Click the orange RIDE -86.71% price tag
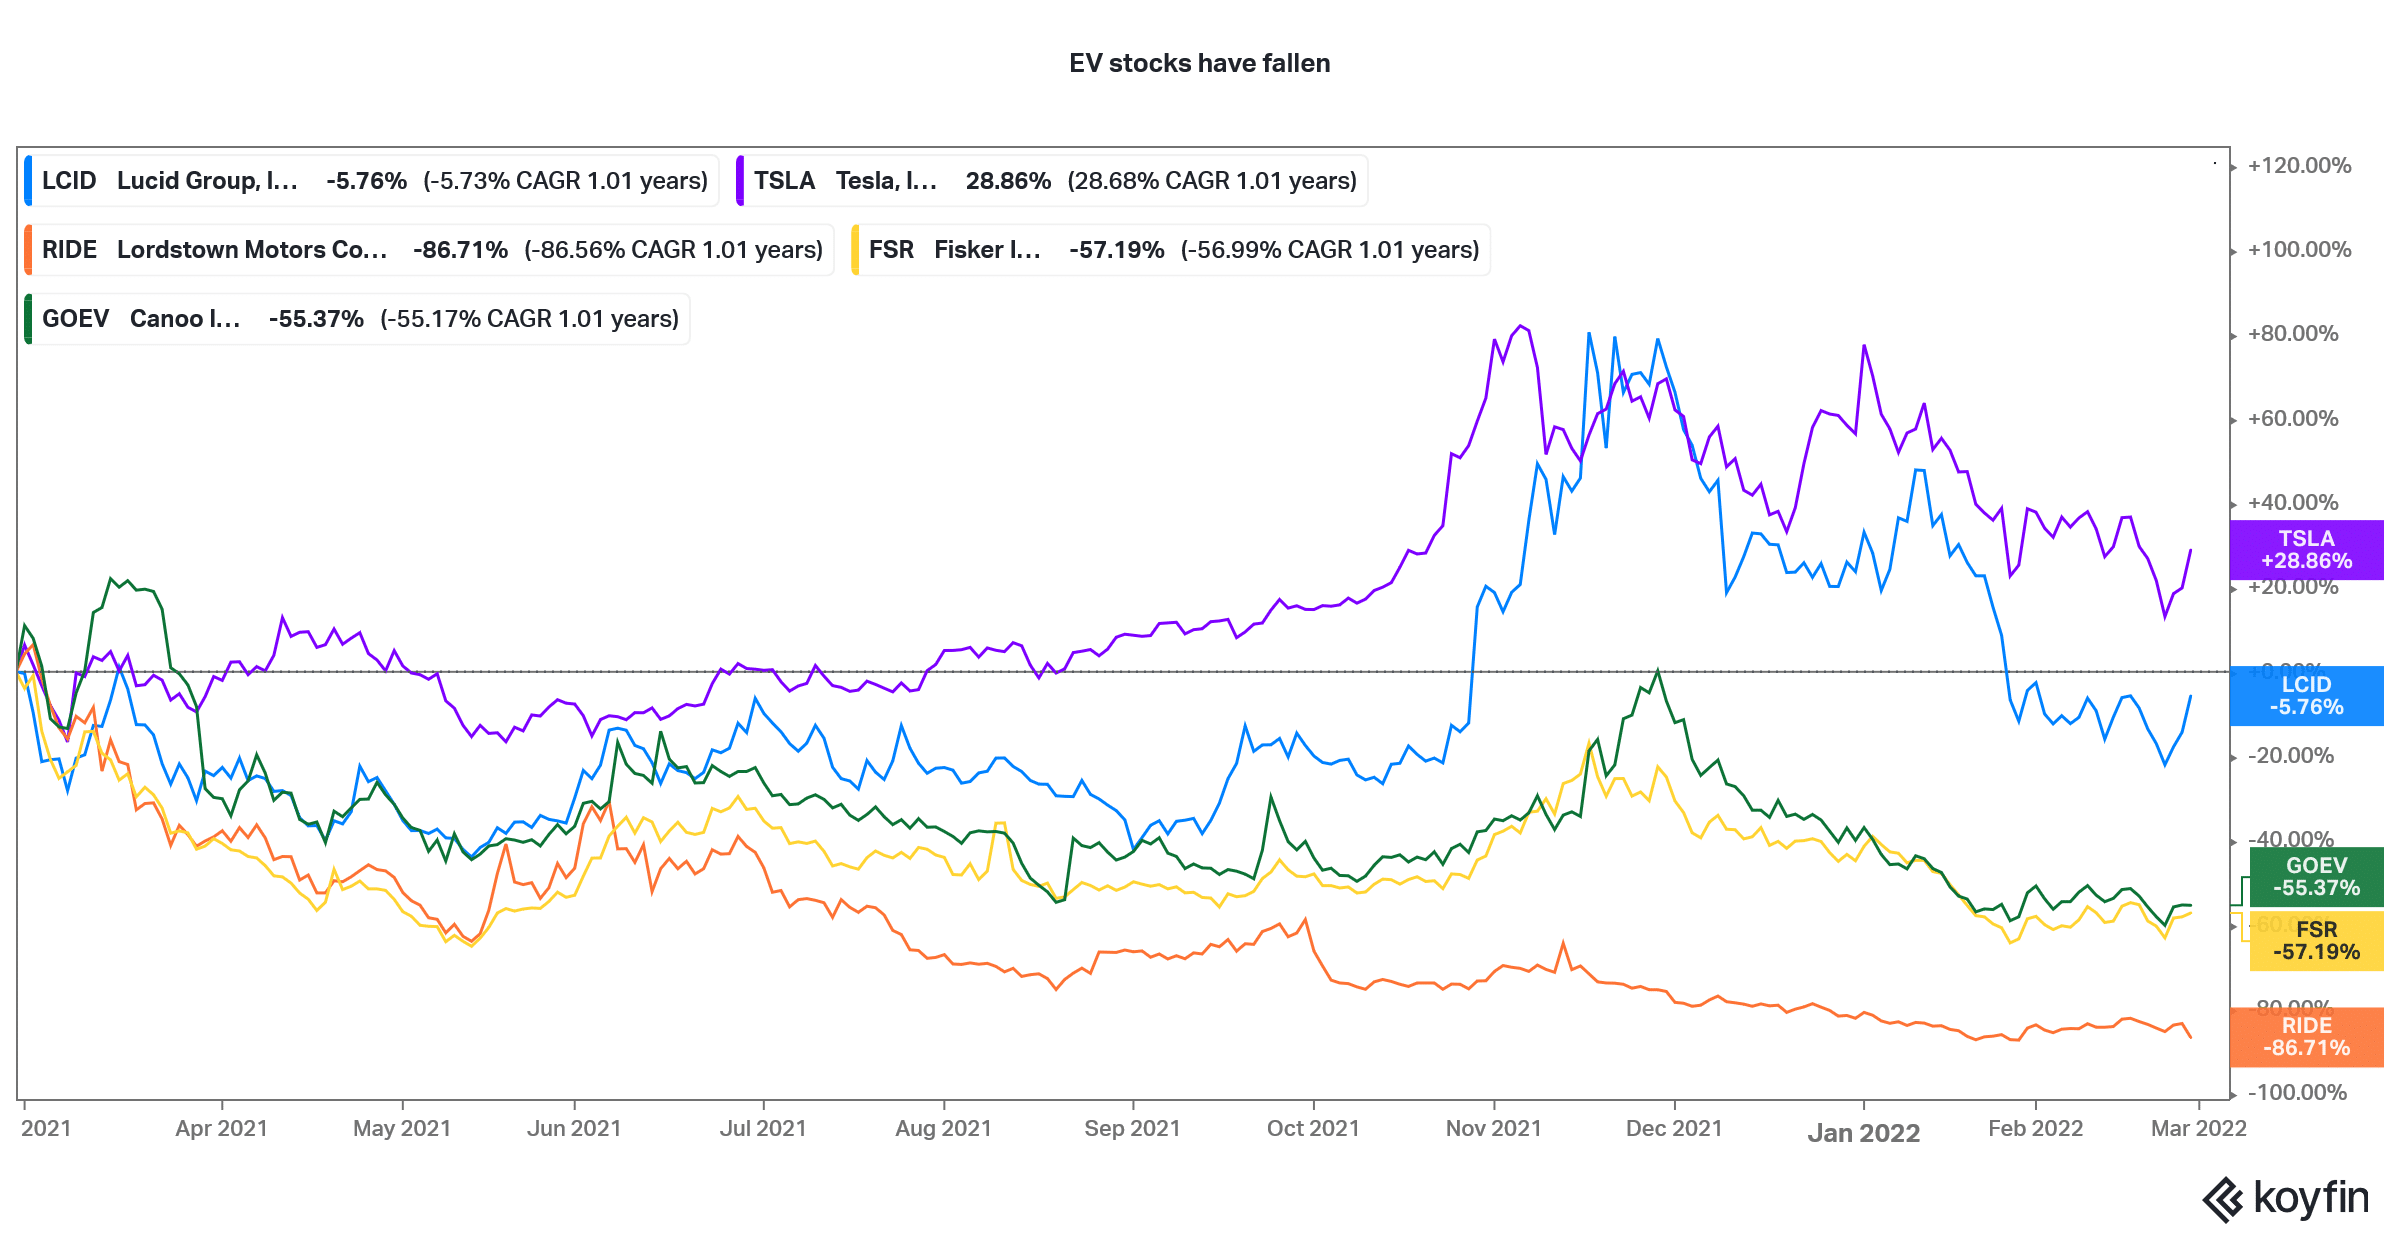 (2306, 1037)
